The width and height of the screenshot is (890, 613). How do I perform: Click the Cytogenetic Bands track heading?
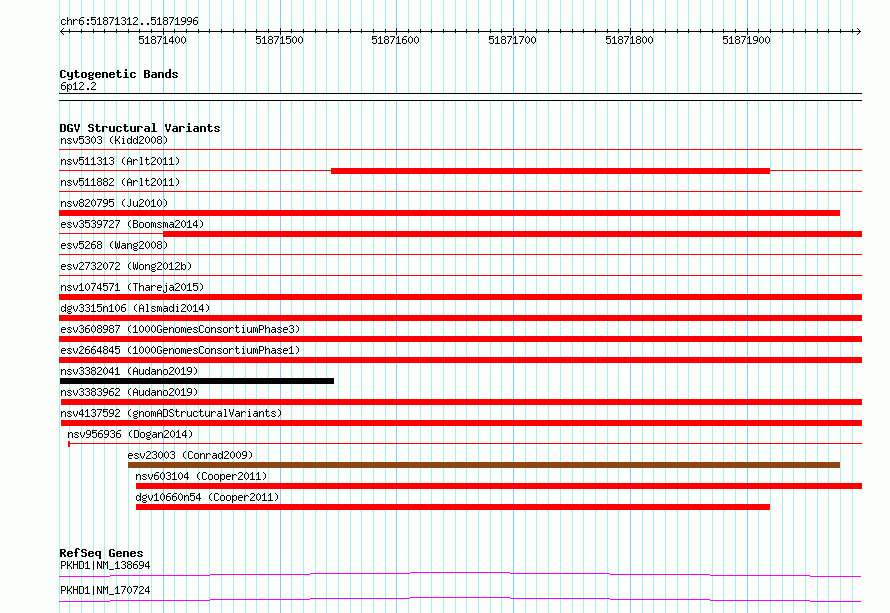click(119, 74)
